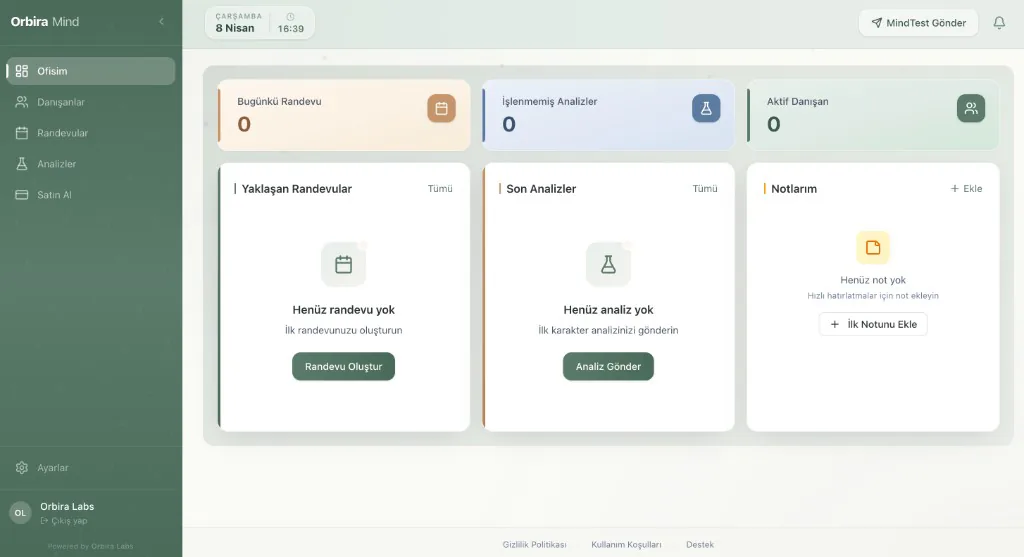Click the Henüz randevu yok text

(x=344, y=310)
